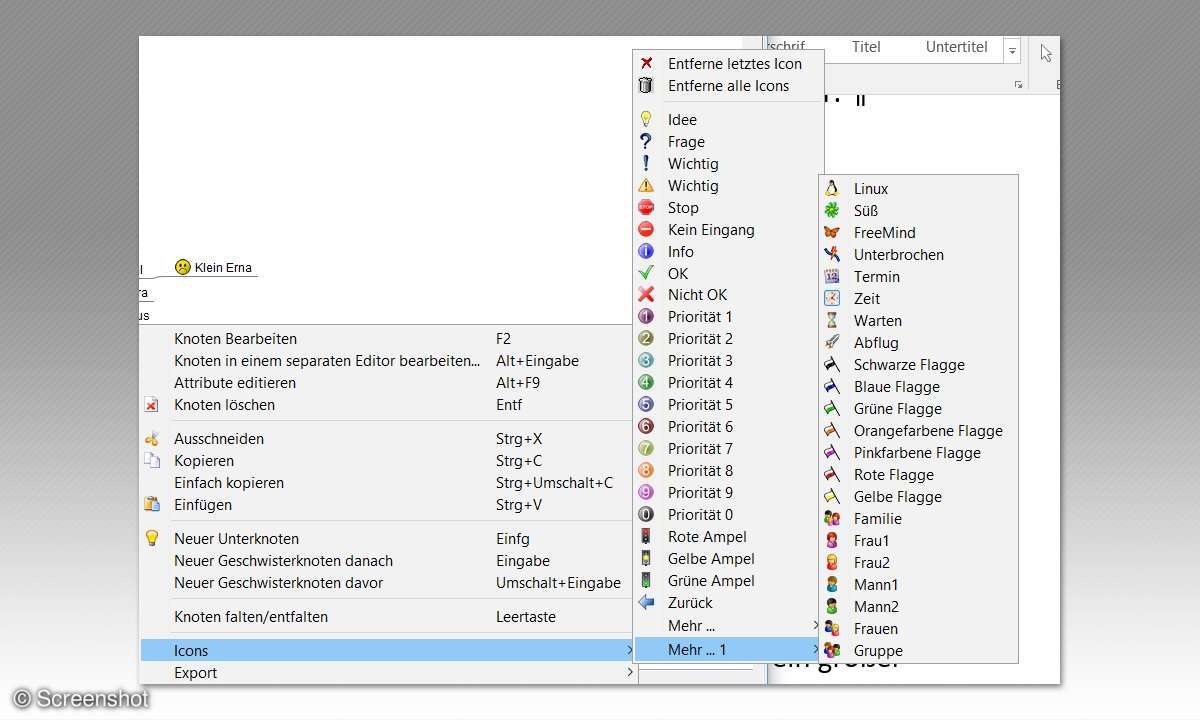
Task: Choose Neuer Unterknoten
Action: pyautogui.click(x=388, y=538)
